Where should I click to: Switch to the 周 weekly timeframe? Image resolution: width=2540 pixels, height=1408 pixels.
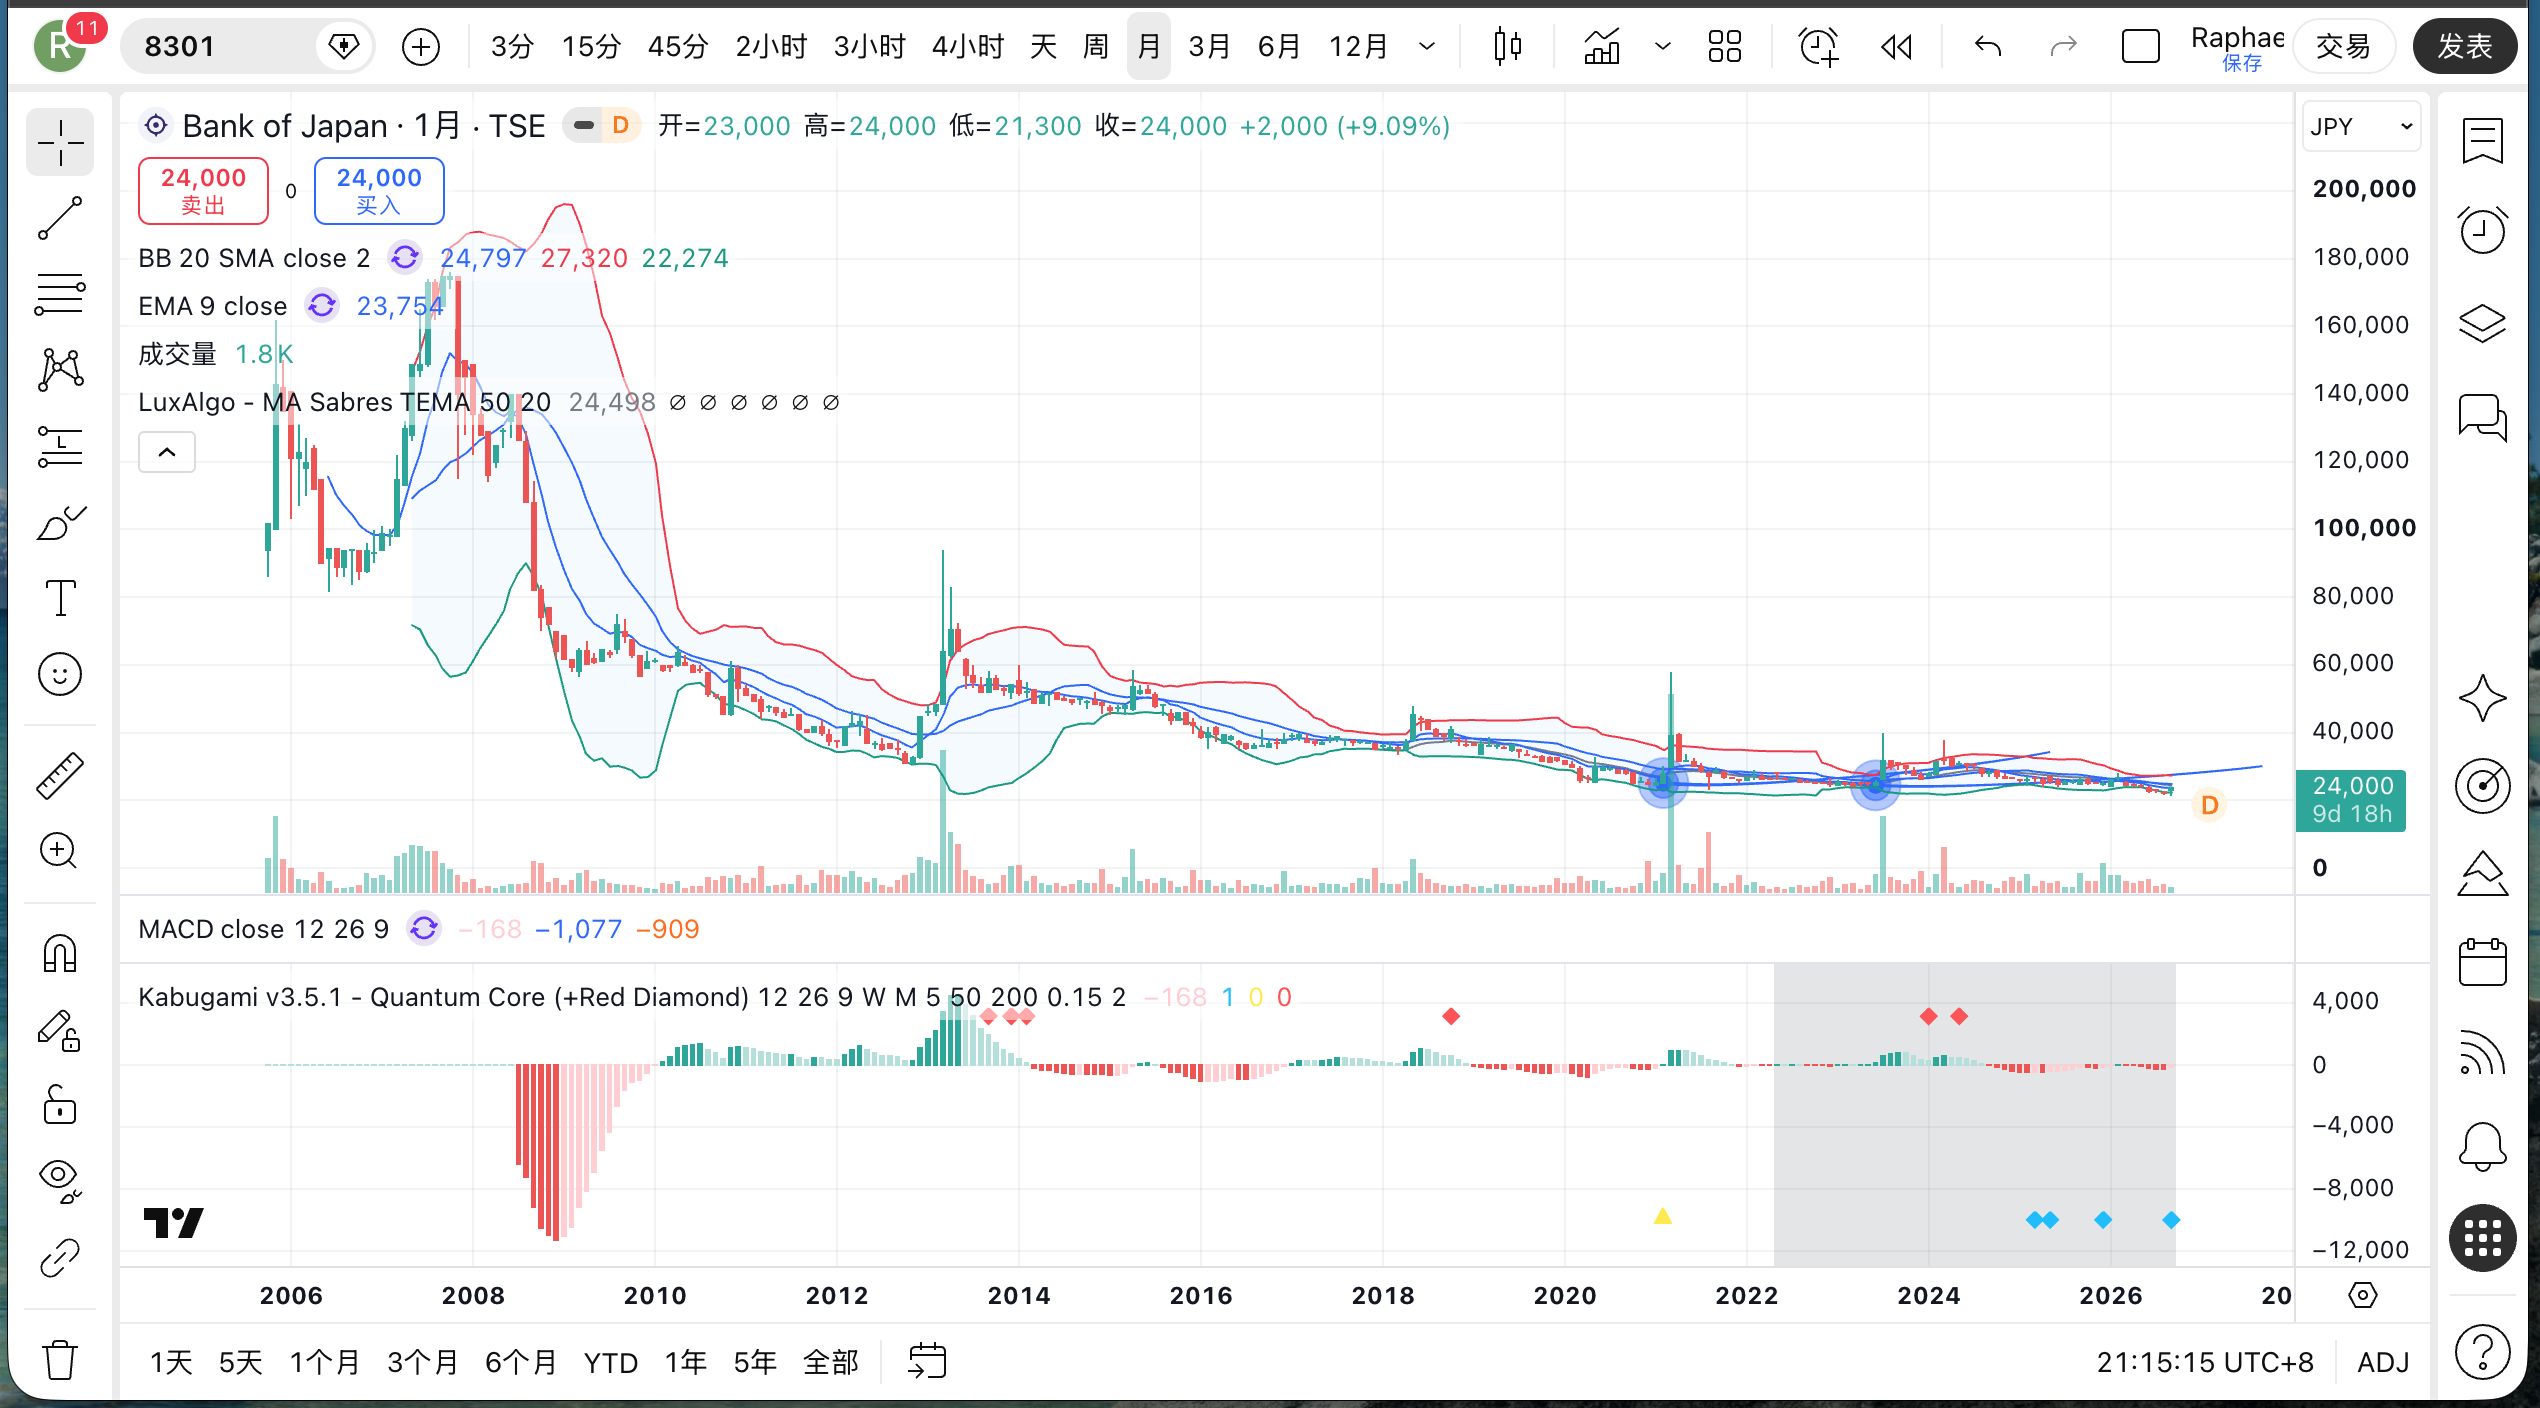1096,46
